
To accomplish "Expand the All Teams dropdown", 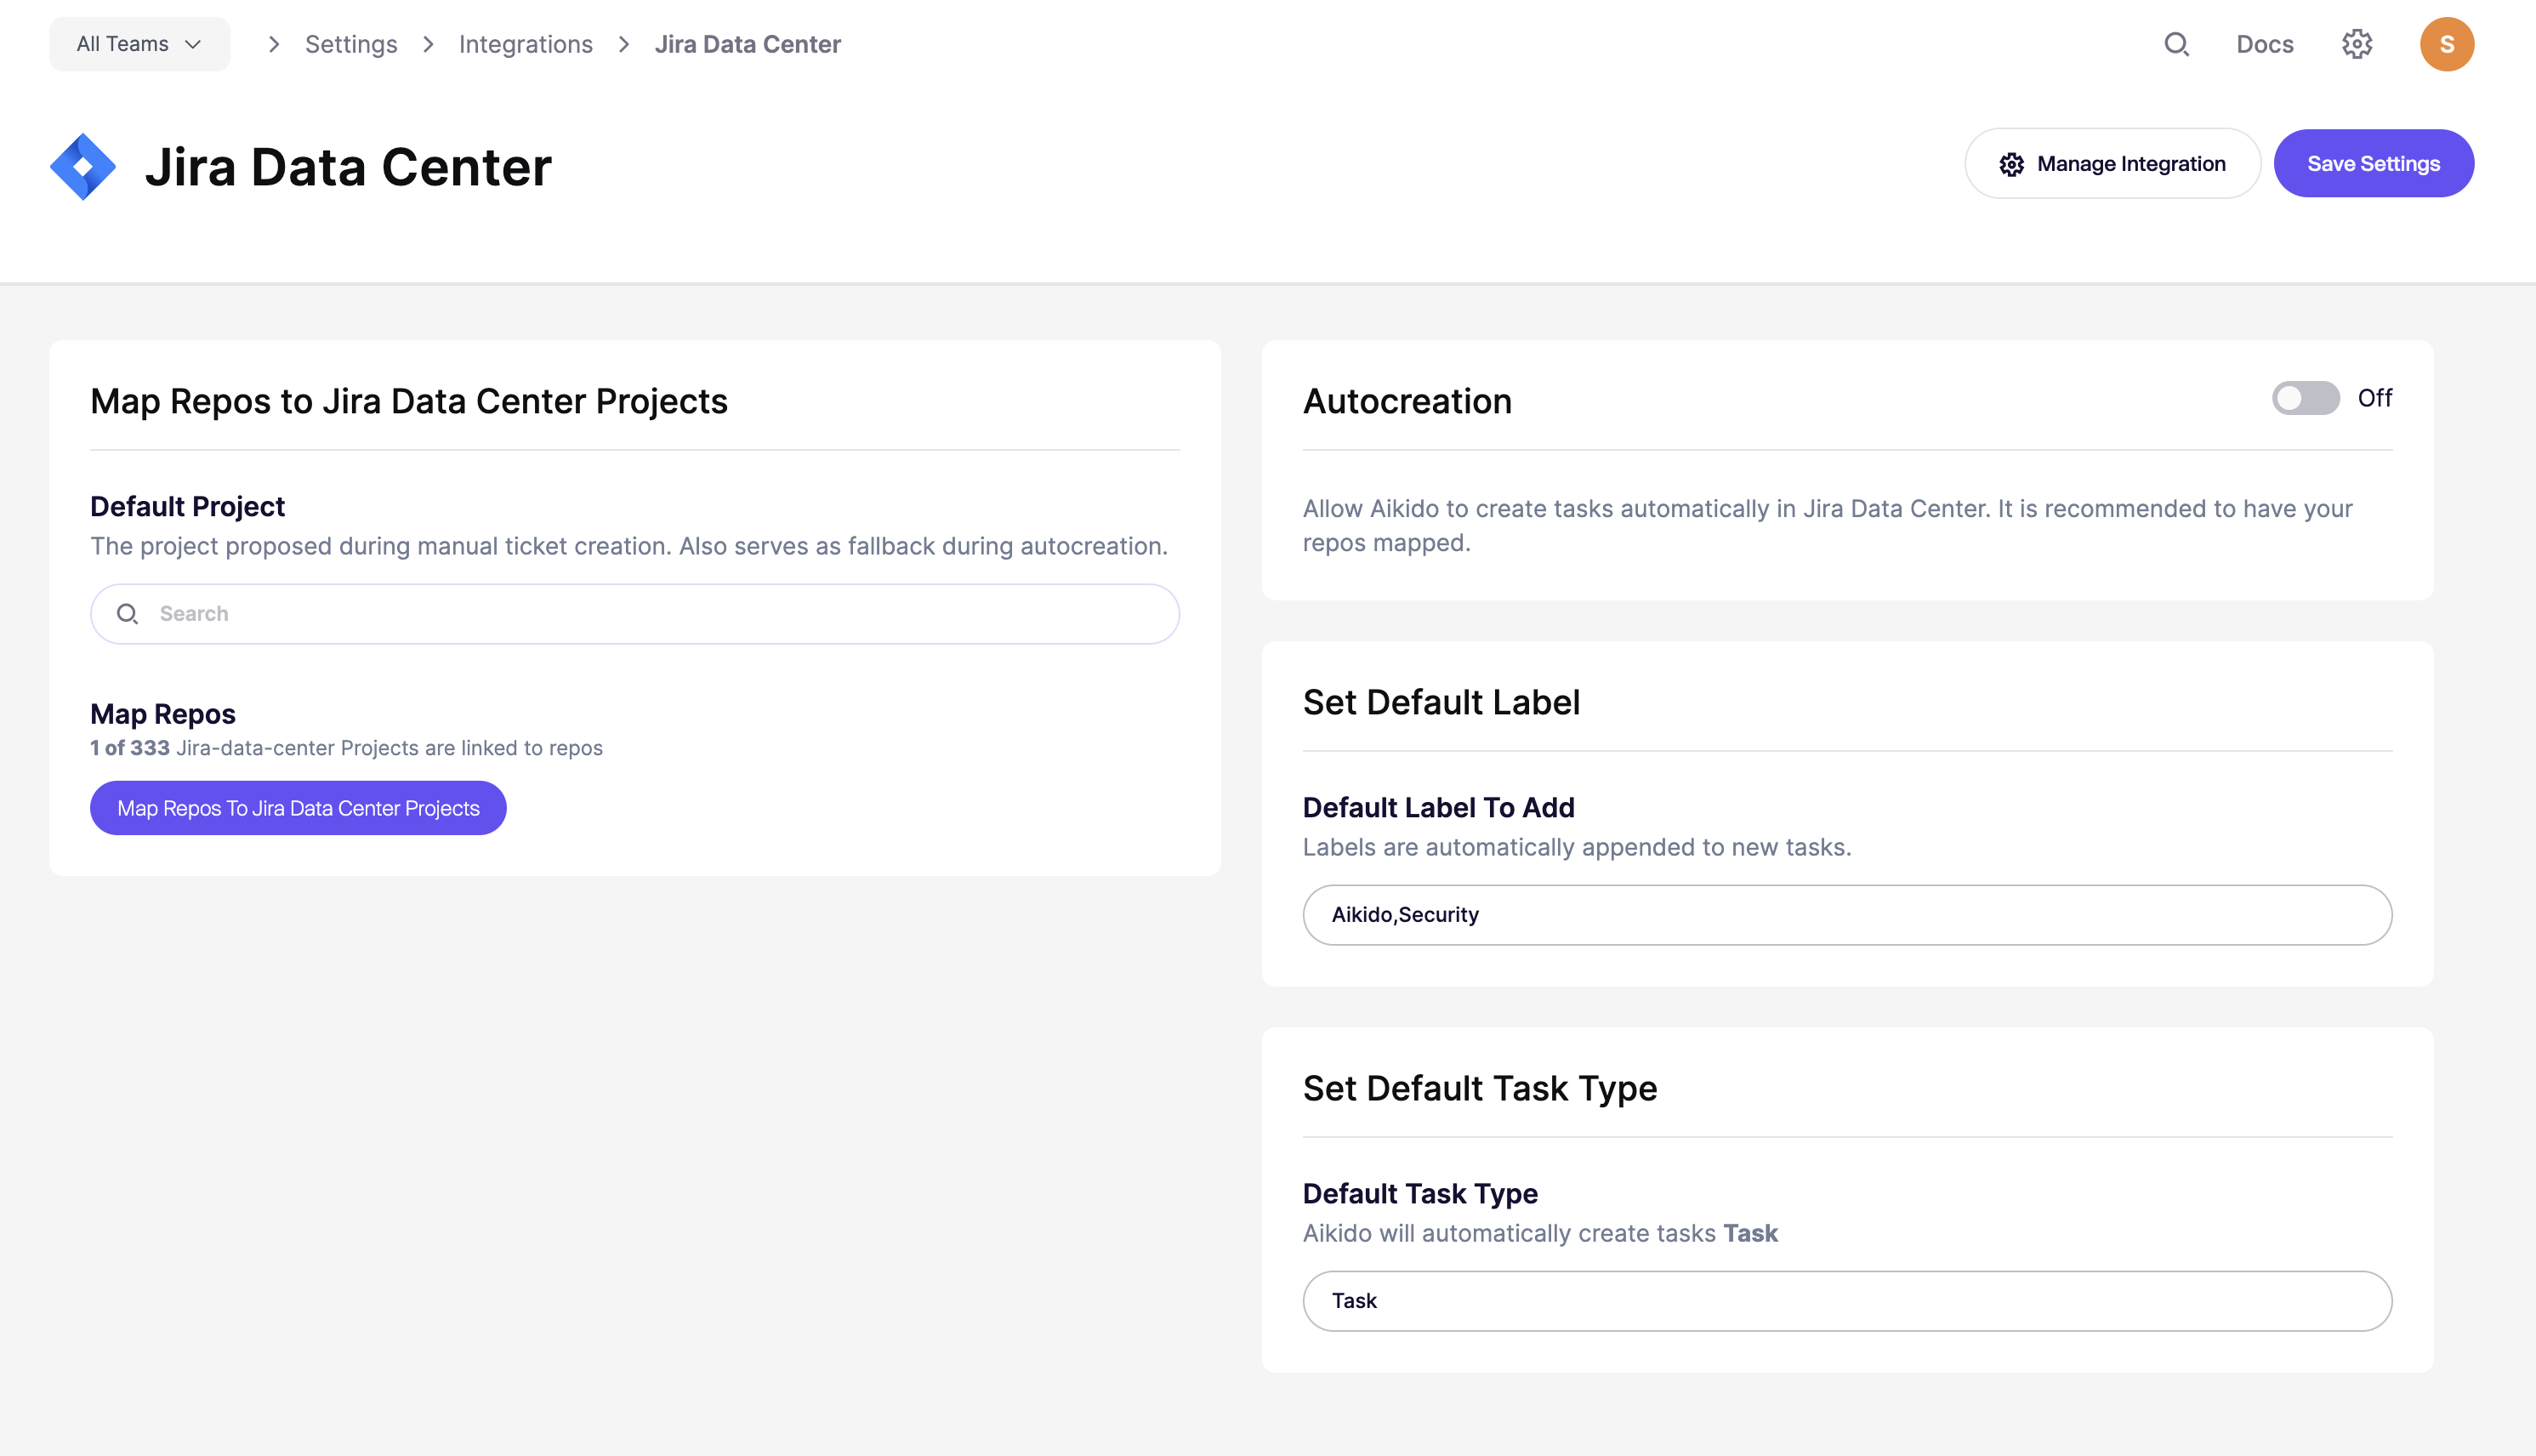I will 139,44.
